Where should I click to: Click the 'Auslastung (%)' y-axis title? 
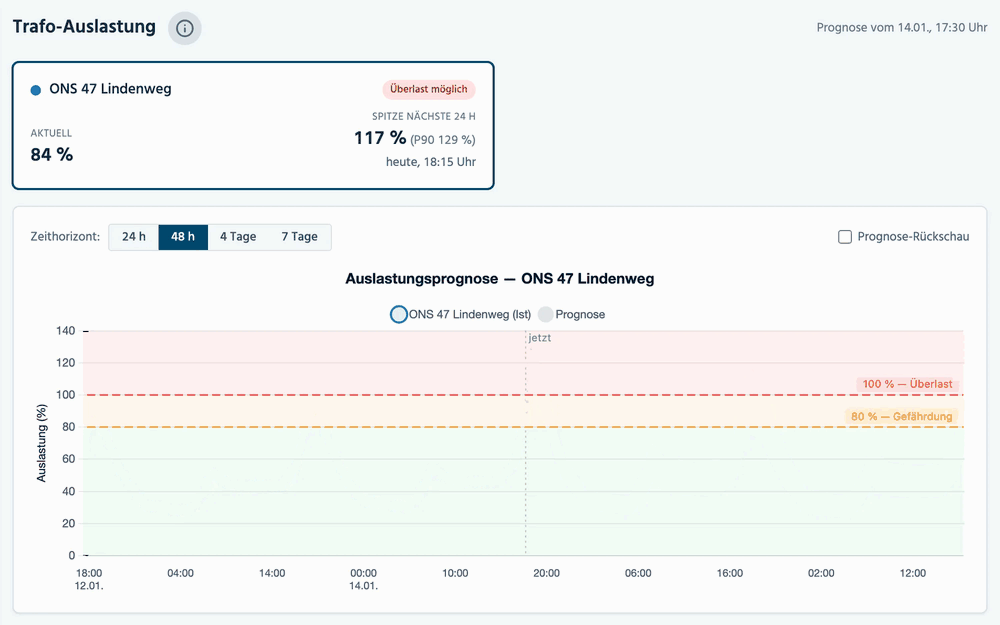tap(41, 443)
